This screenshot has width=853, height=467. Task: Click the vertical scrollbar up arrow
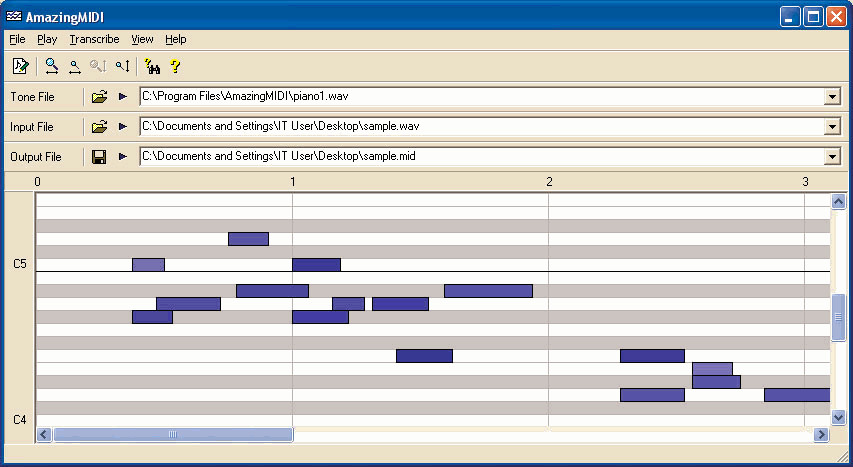coord(838,201)
